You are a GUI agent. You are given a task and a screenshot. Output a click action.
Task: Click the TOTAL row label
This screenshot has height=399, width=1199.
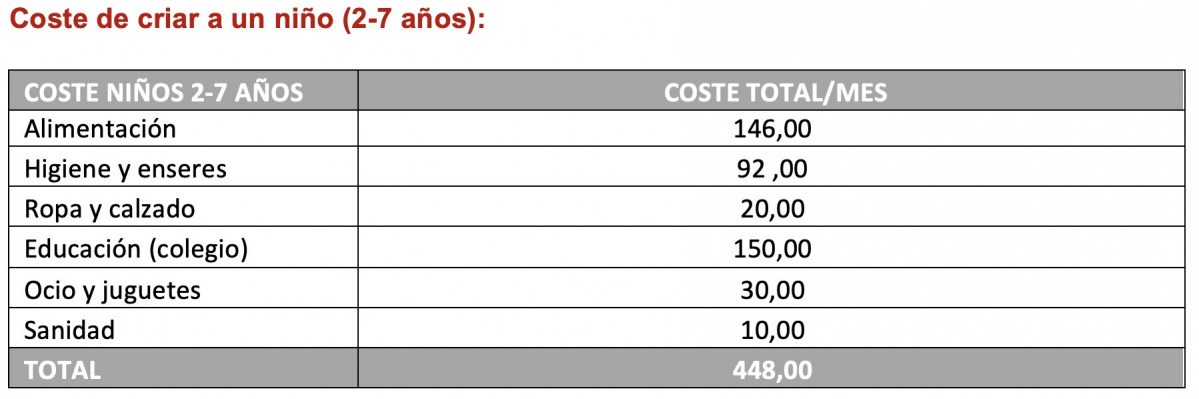pyautogui.click(x=63, y=370)
